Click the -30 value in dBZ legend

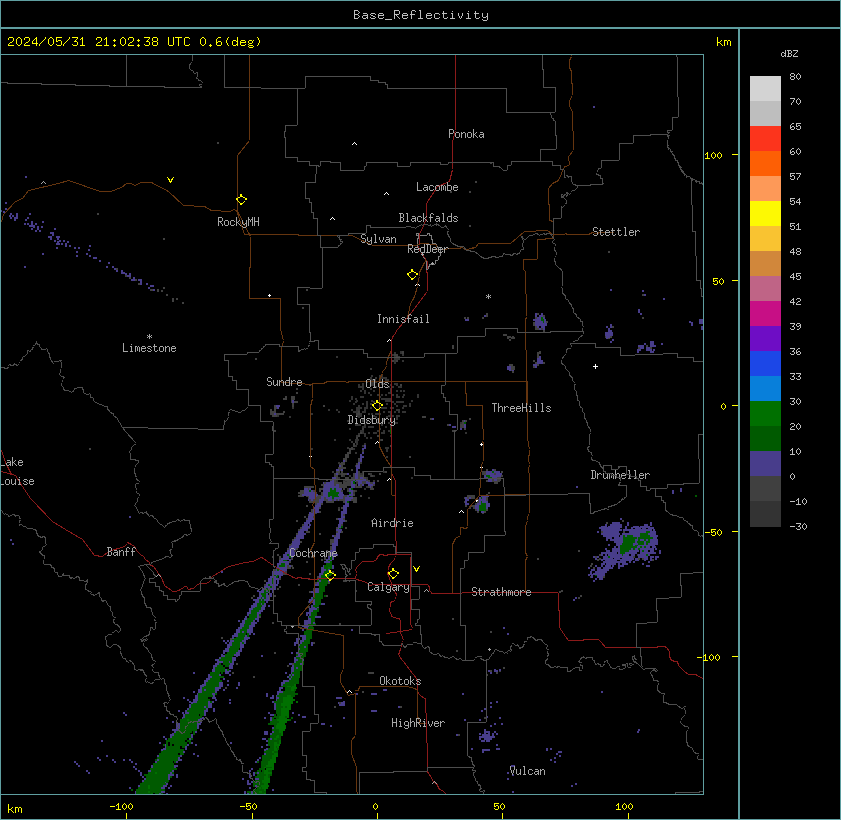pyautogui.click(x=798, y=527)
